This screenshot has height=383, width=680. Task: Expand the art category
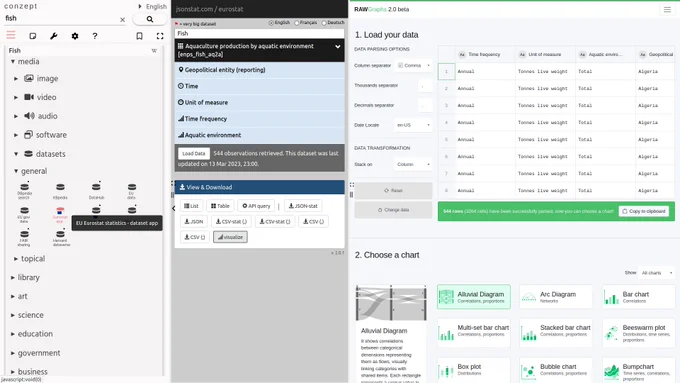tap(13, 296)
